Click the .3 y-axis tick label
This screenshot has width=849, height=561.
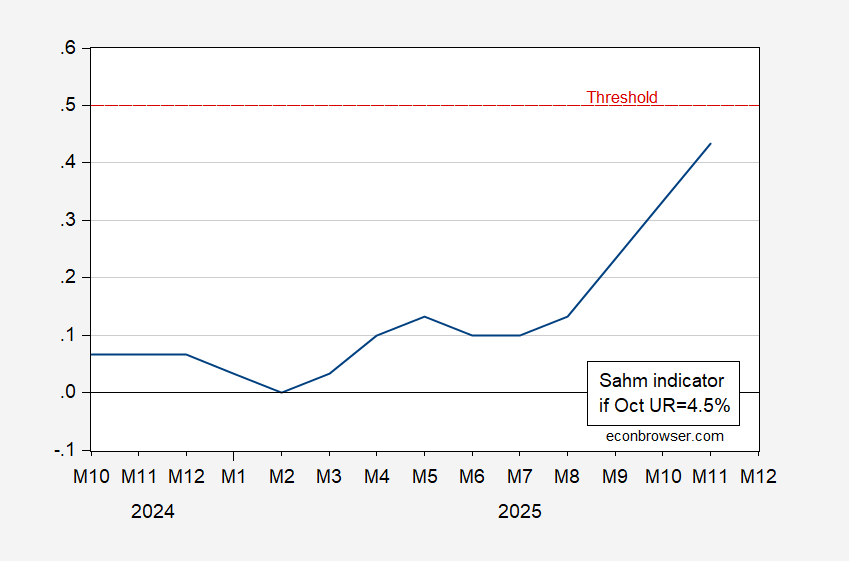click(x=68, y=220)
